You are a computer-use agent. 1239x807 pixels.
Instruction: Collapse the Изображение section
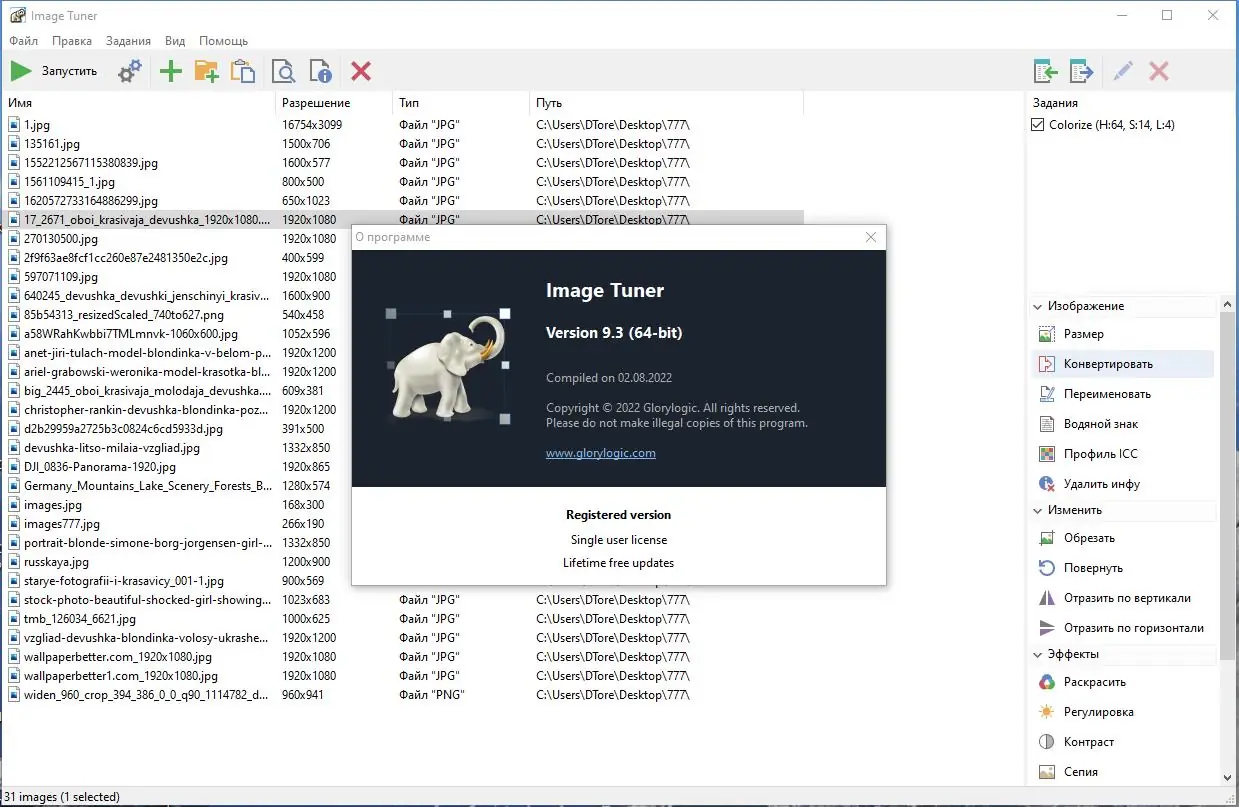click(x=1037, y=306)
